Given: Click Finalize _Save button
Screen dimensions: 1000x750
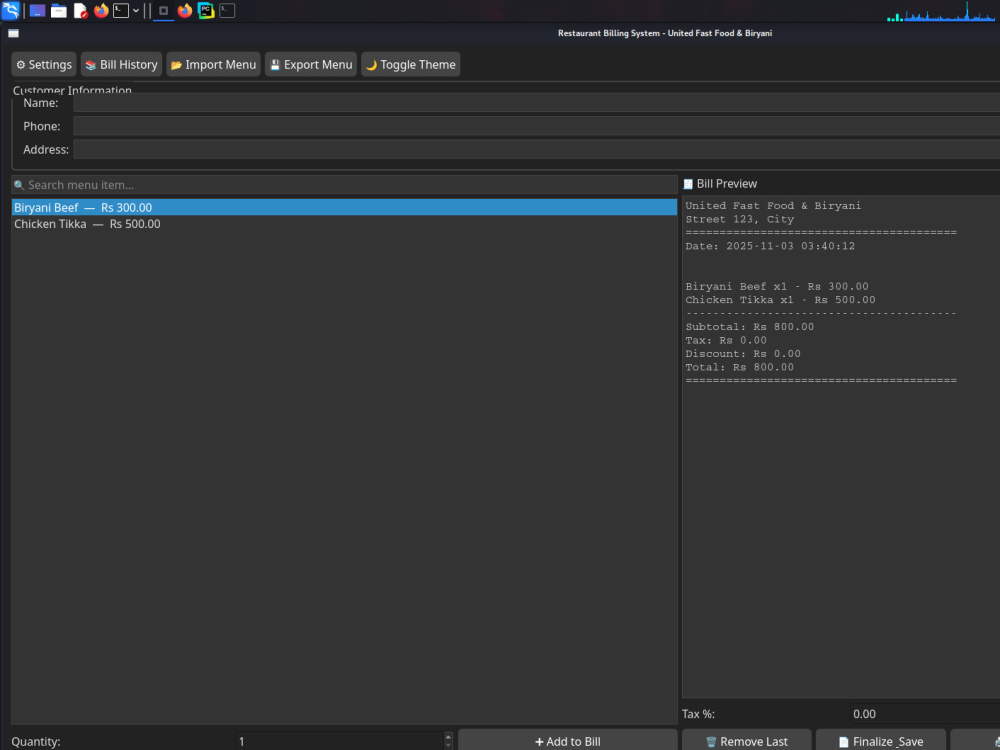Looking at the screenshot, I should click(881, 741).
